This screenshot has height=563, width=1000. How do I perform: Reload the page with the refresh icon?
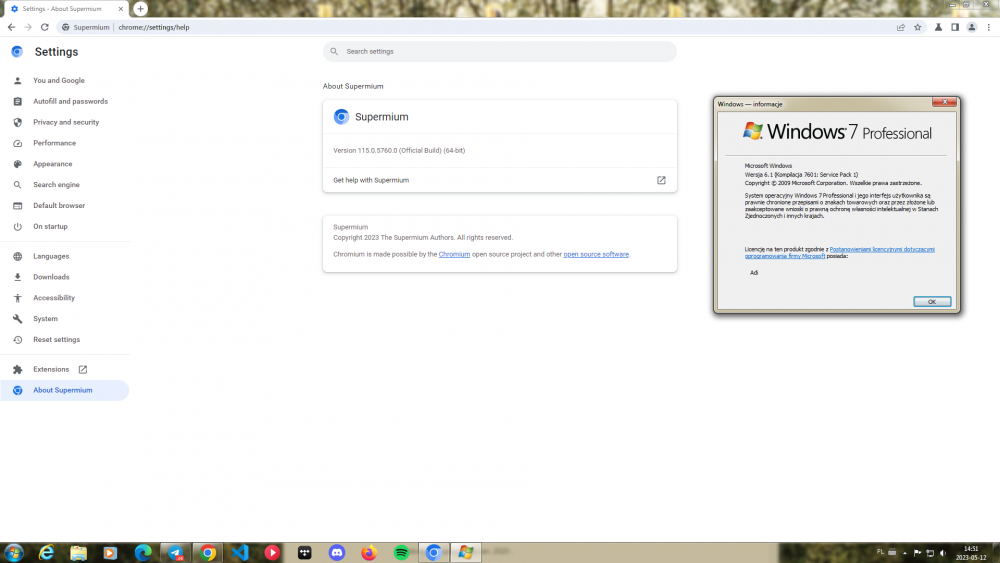coord(43,27)
